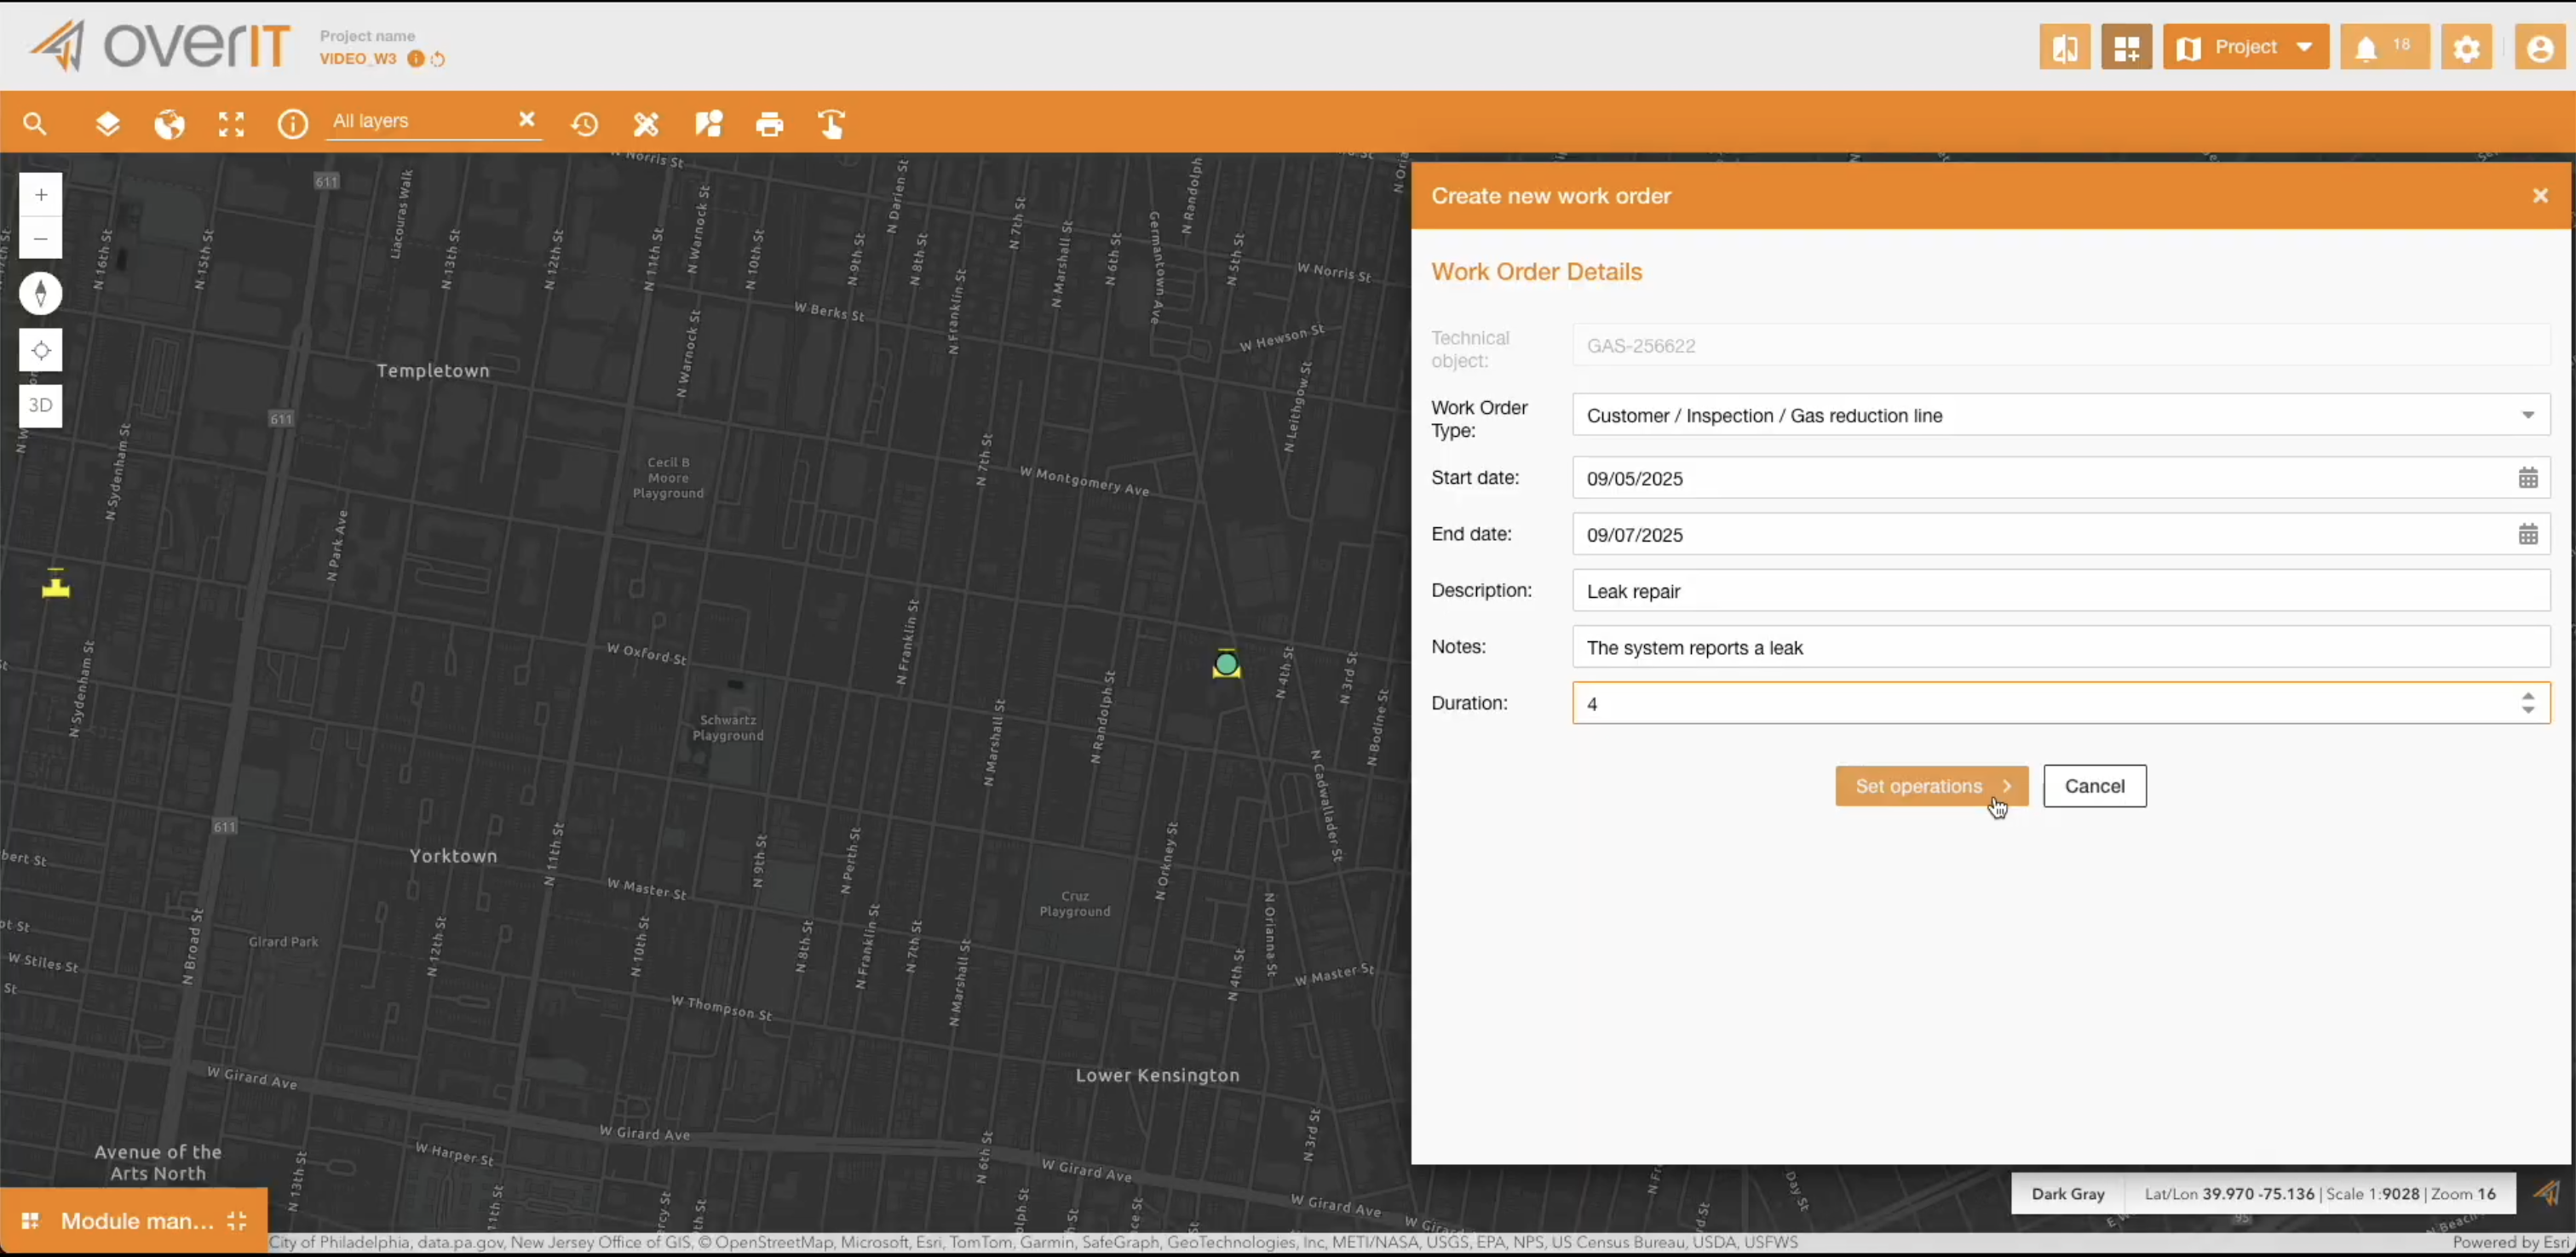The height and width of the screenshot is (1257, 2576).
Task: Click the Technical object field GAS-256622
Action: pyautogui.click(x=2061, y=346)
